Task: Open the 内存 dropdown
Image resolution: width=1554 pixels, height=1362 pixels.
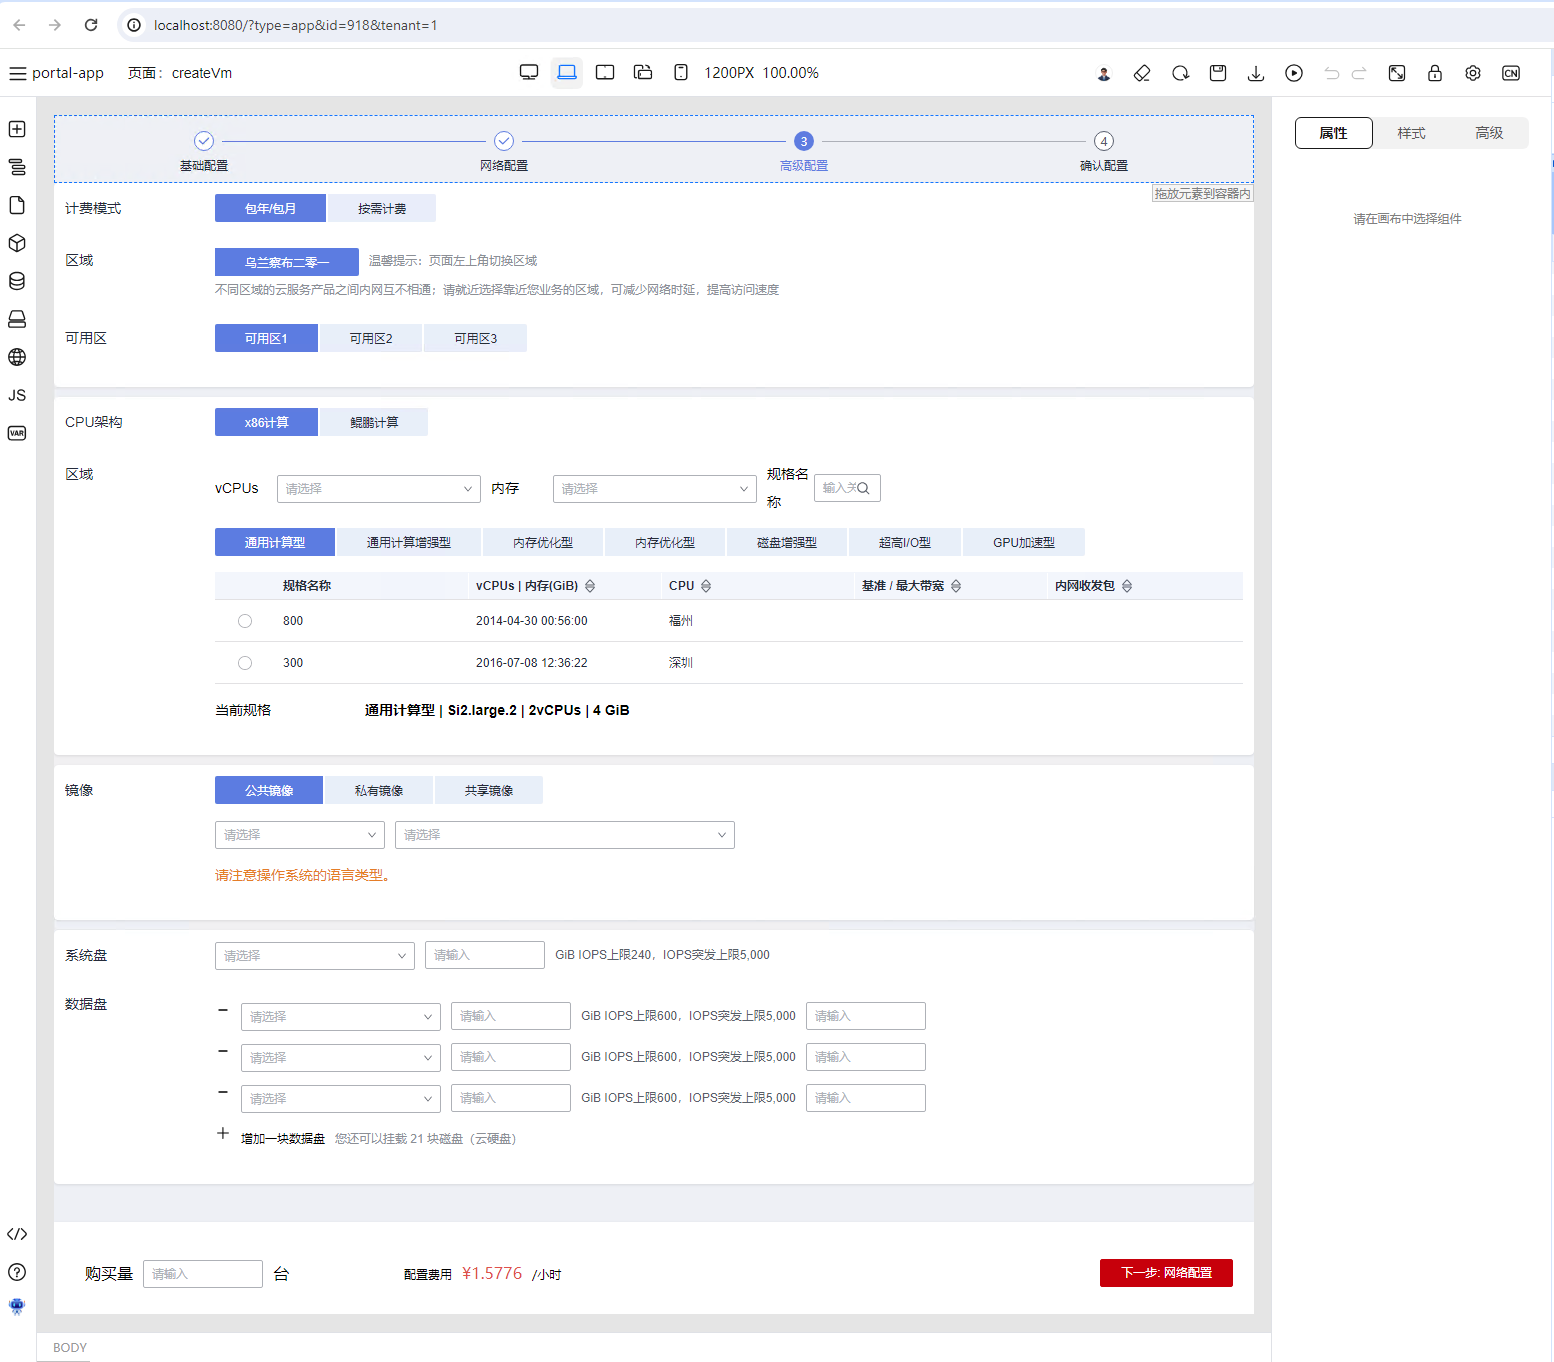Action: pos(655,489)
